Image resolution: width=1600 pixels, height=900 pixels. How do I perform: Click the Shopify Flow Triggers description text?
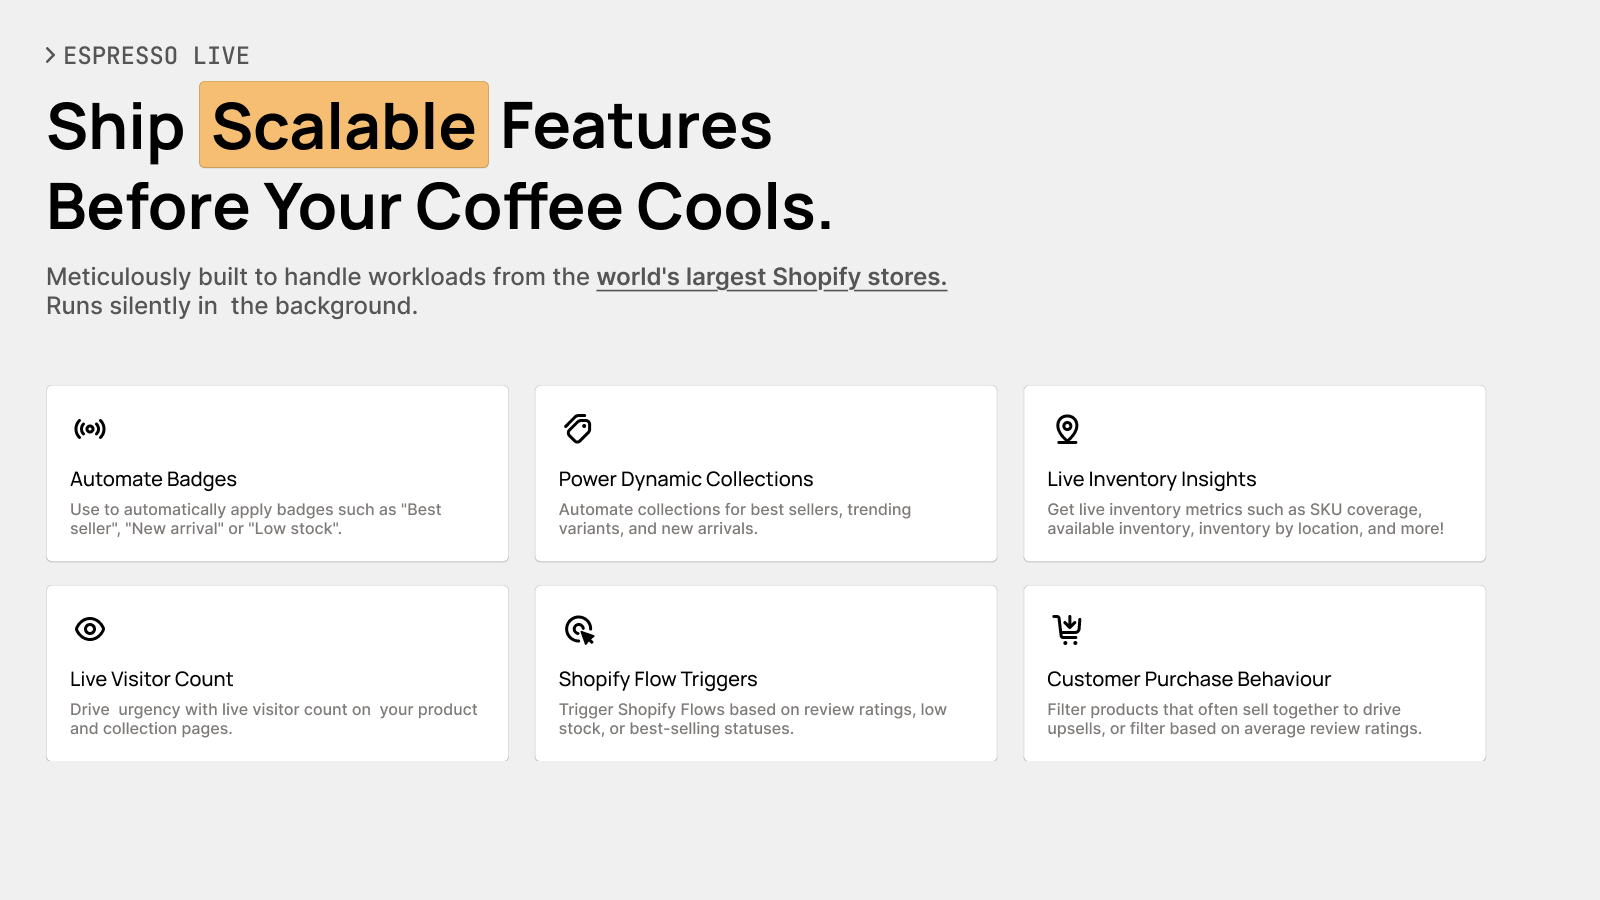coord(752,719)
